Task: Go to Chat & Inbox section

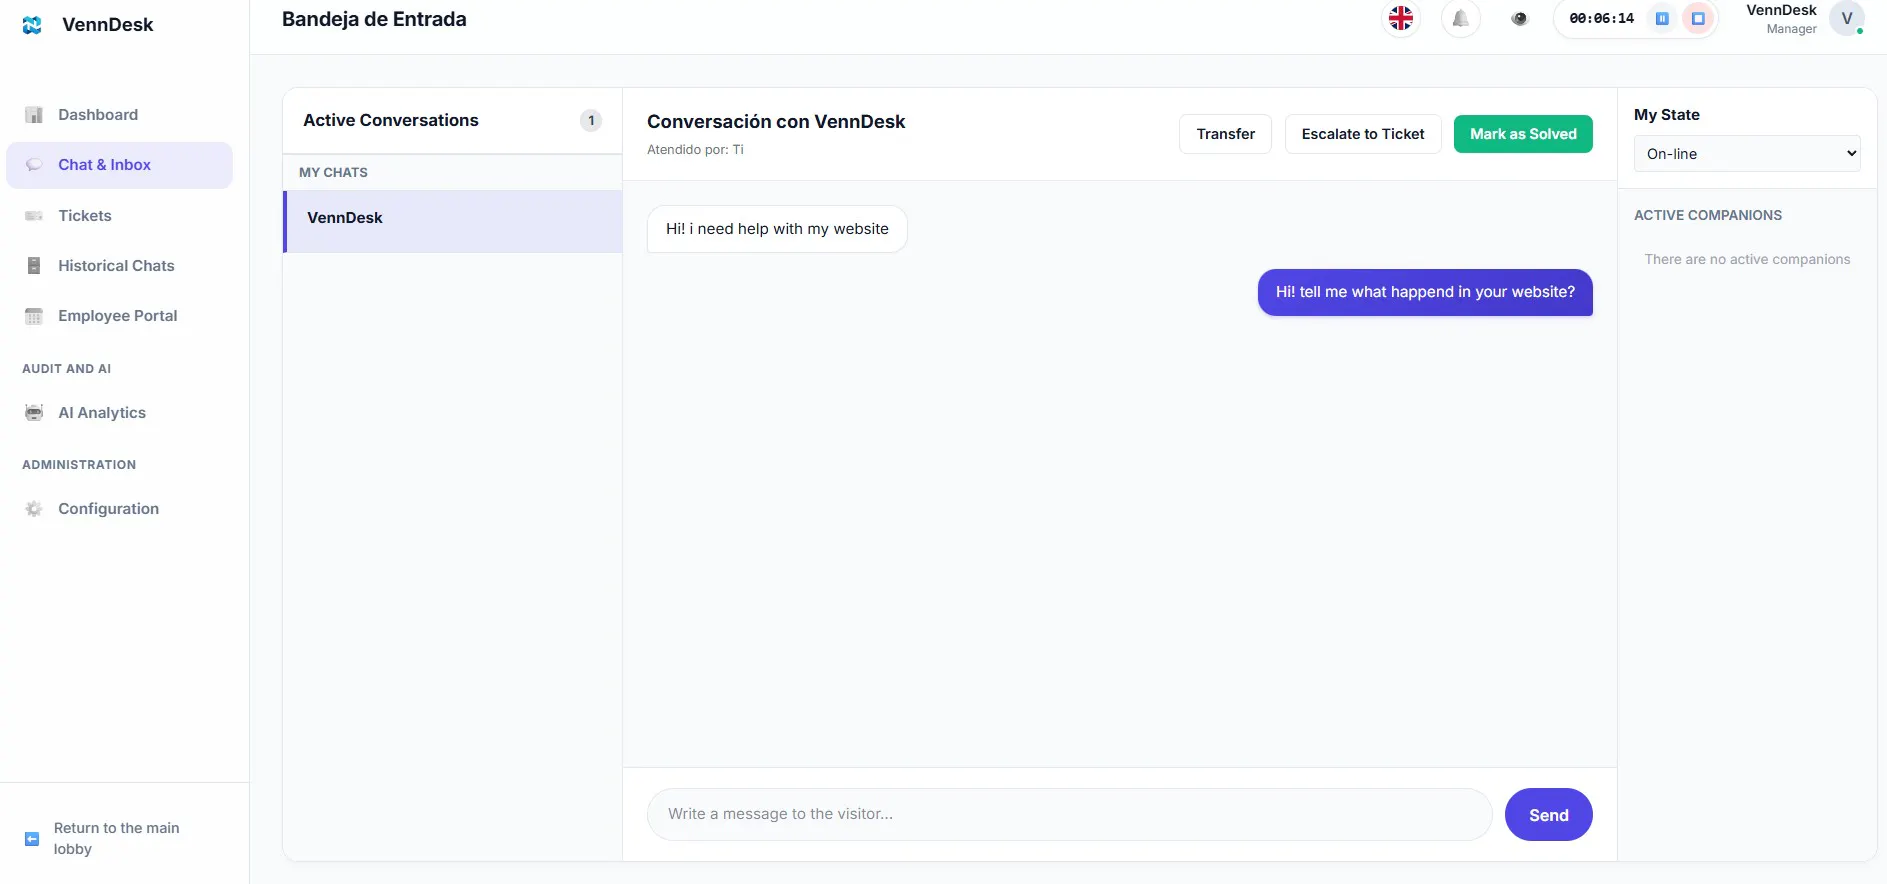Action: click(119, 165)
